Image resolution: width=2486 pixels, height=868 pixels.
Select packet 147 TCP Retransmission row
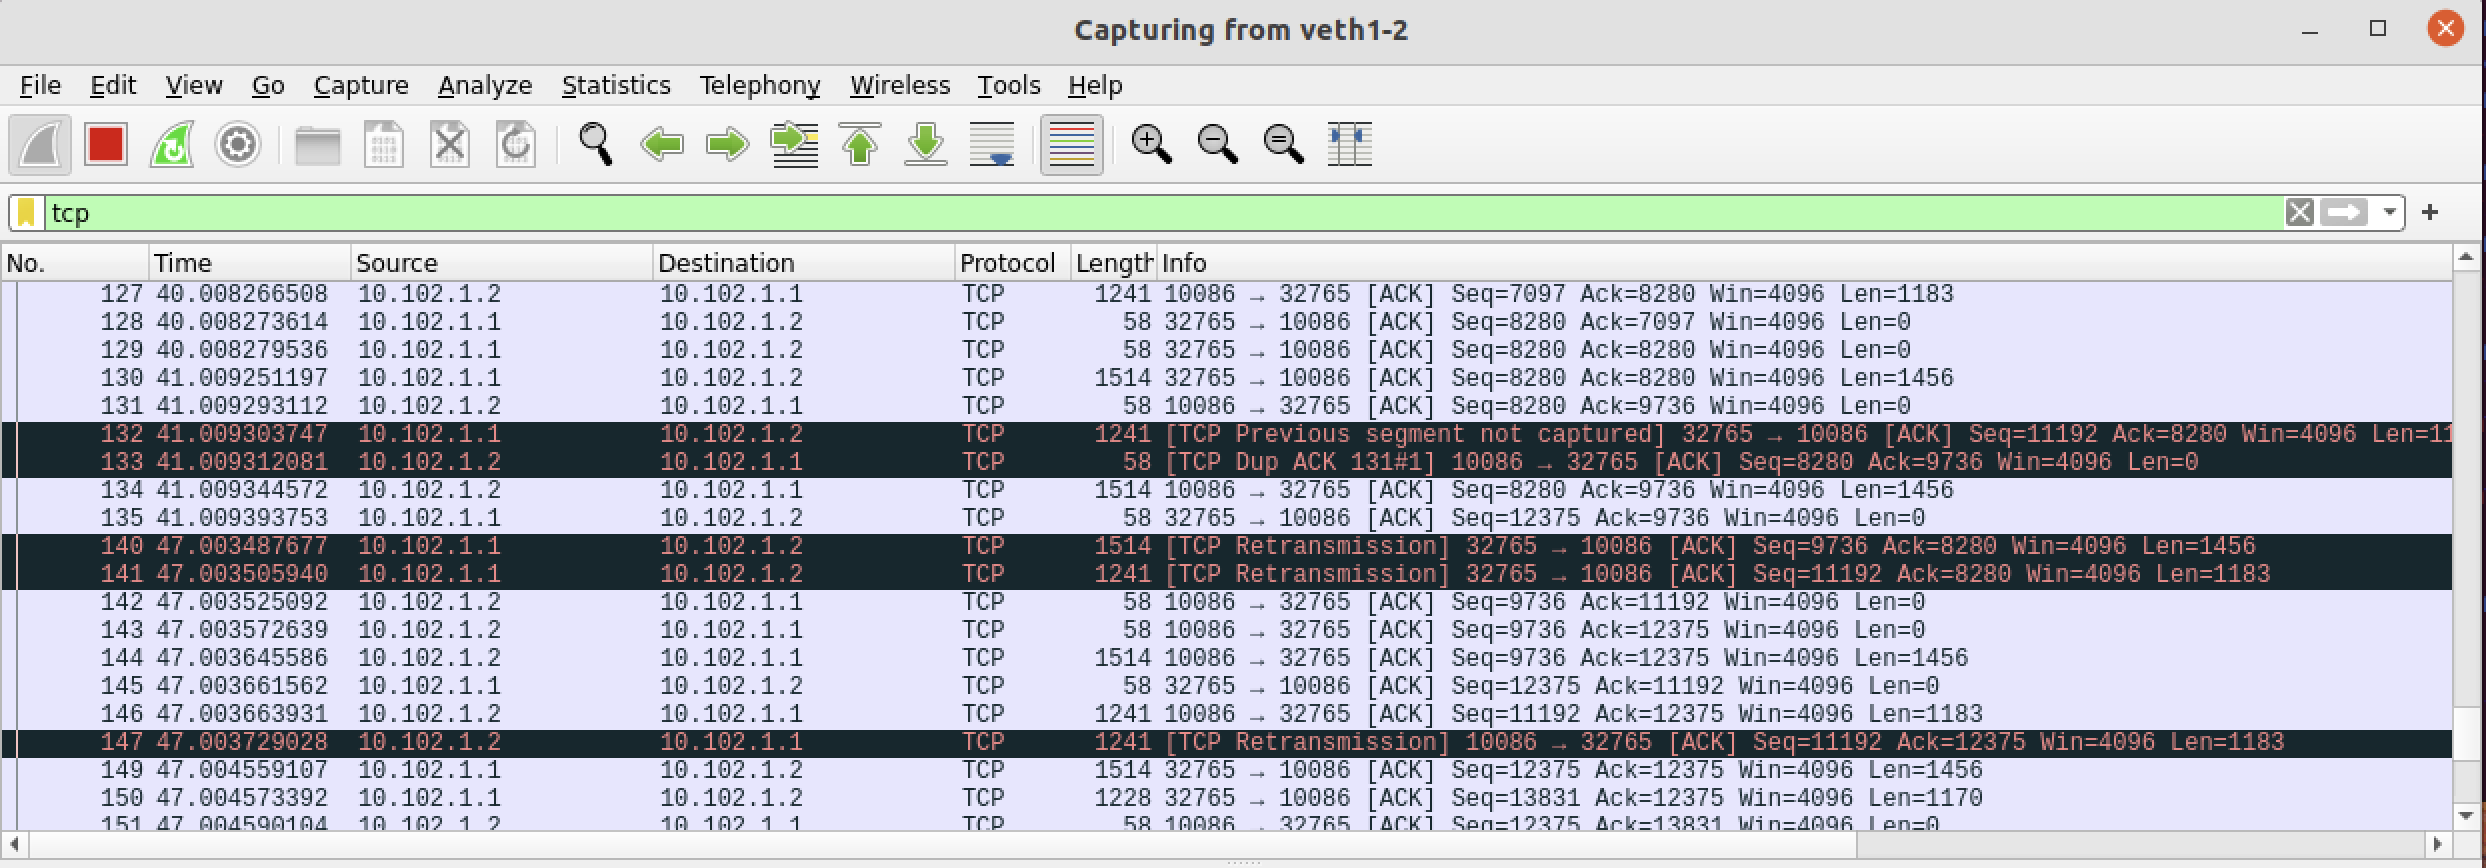(1226, 742)
